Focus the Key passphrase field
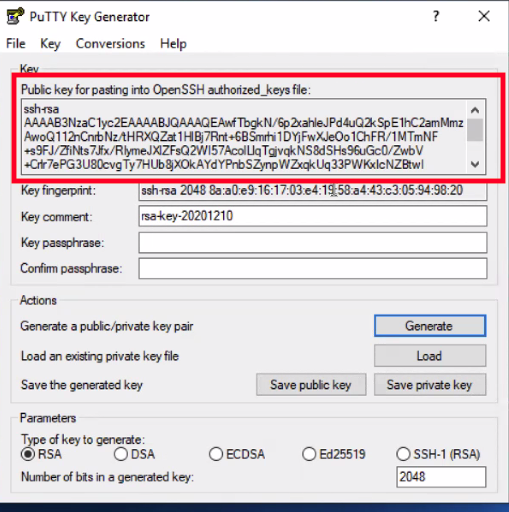This screenshot has width=509, height=512. pos(313,242)
